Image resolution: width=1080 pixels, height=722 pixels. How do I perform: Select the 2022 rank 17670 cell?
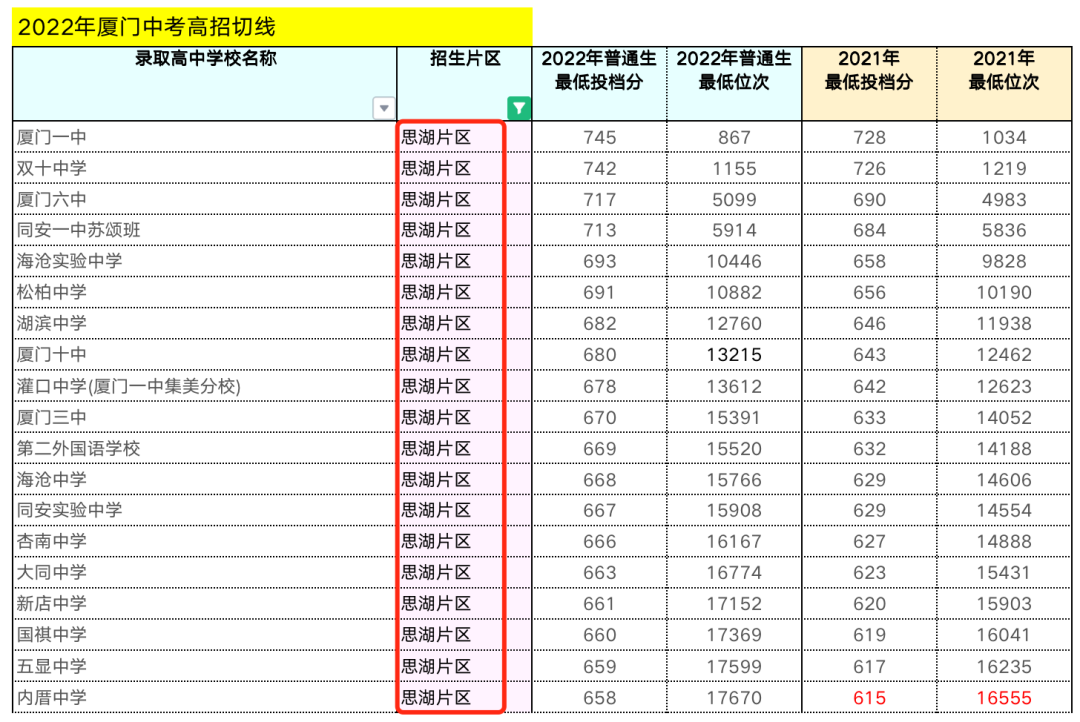[x=734, y=697]
